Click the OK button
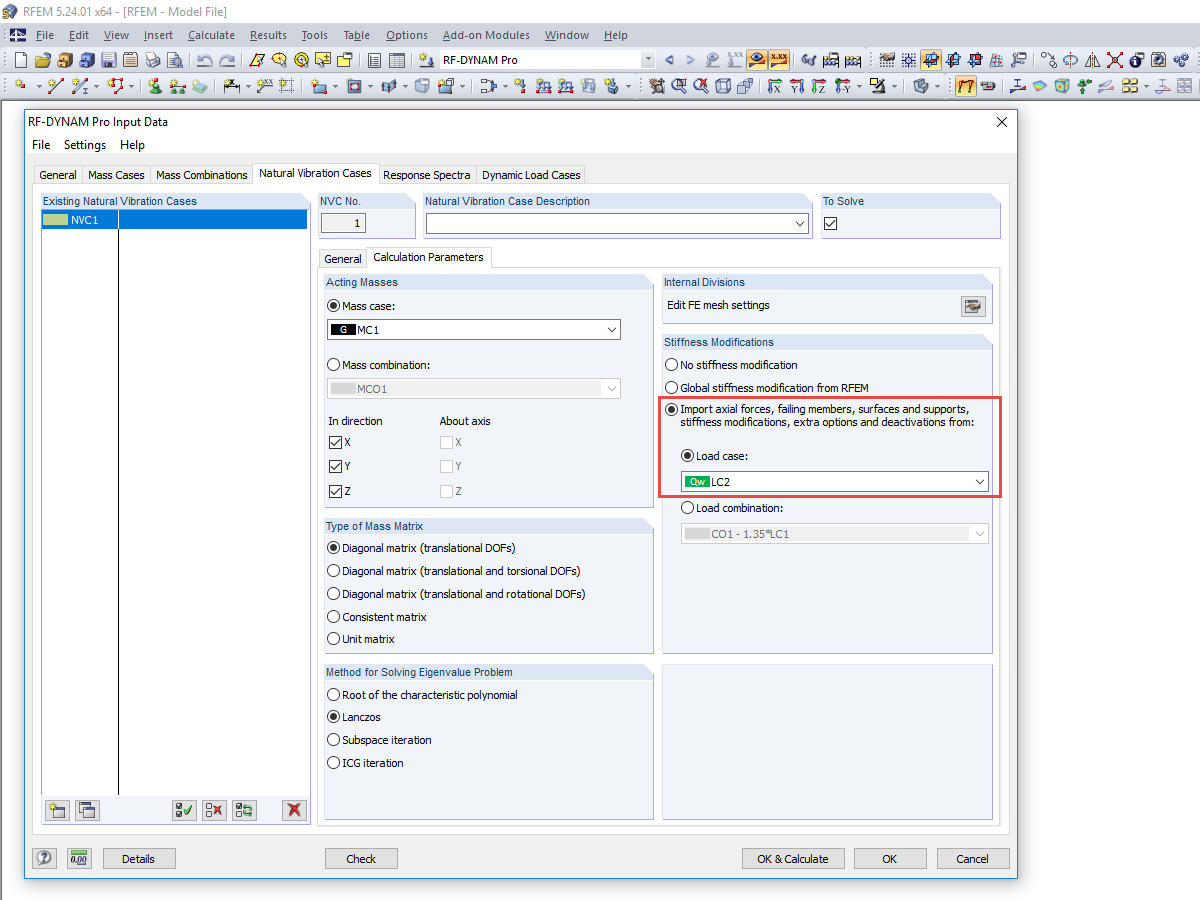1200x900 pixels. (x=889, y=858)
